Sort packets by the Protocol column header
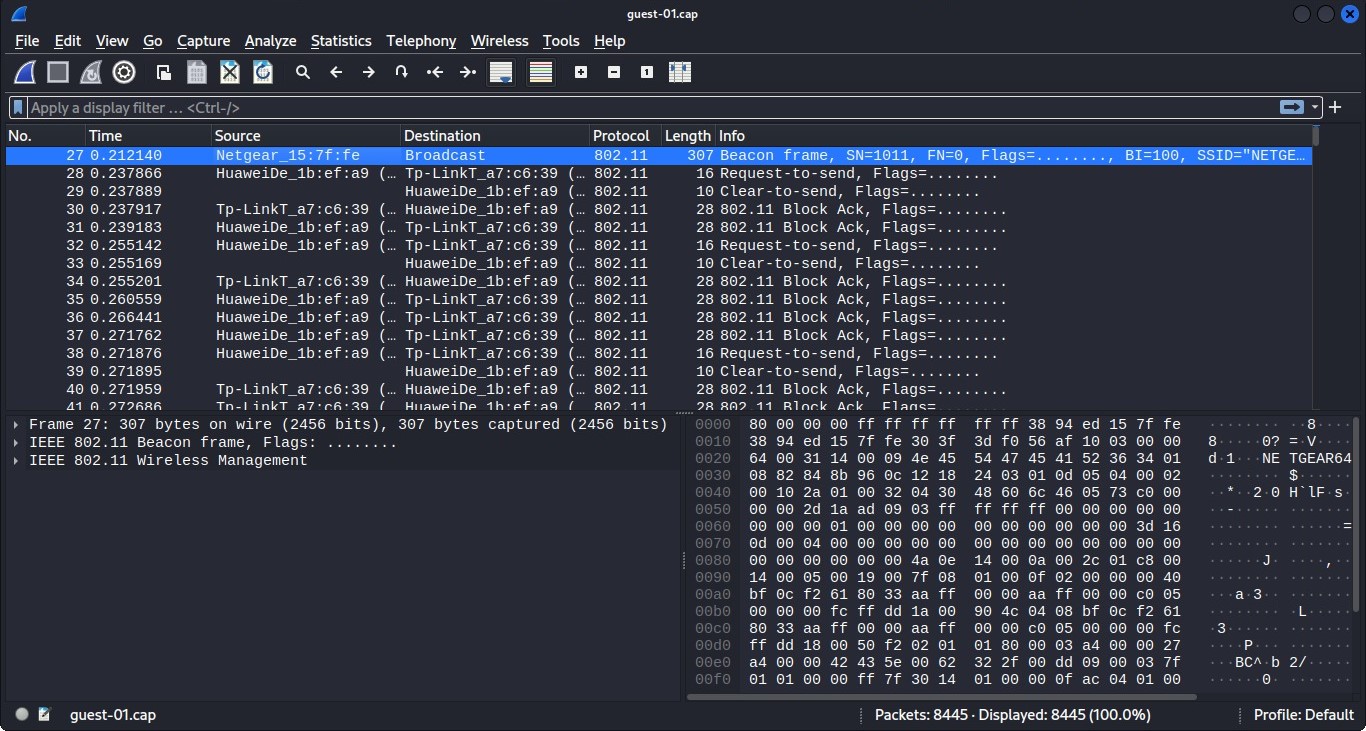Viewport: 1366px width, 731px height. (x=620, y=136)
